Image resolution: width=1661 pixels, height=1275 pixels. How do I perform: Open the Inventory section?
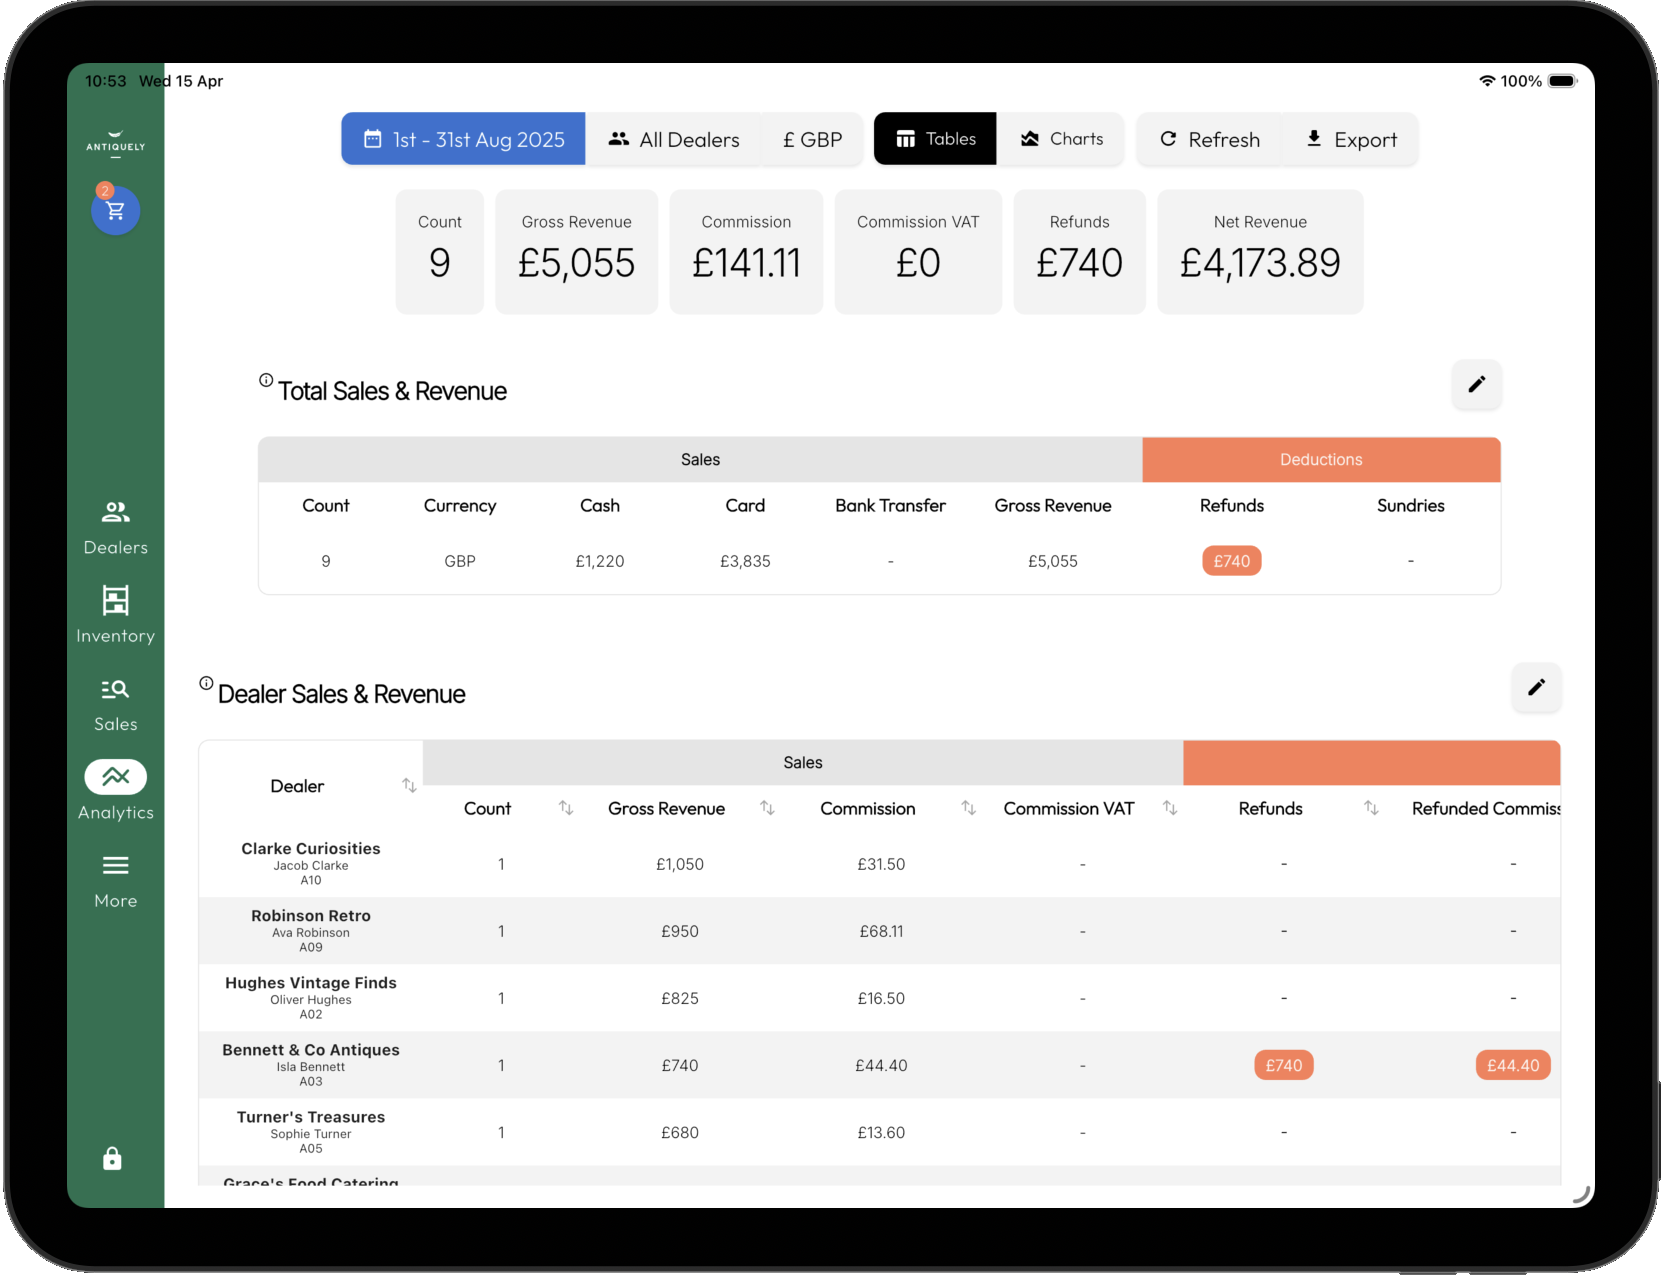pos(115,616)
